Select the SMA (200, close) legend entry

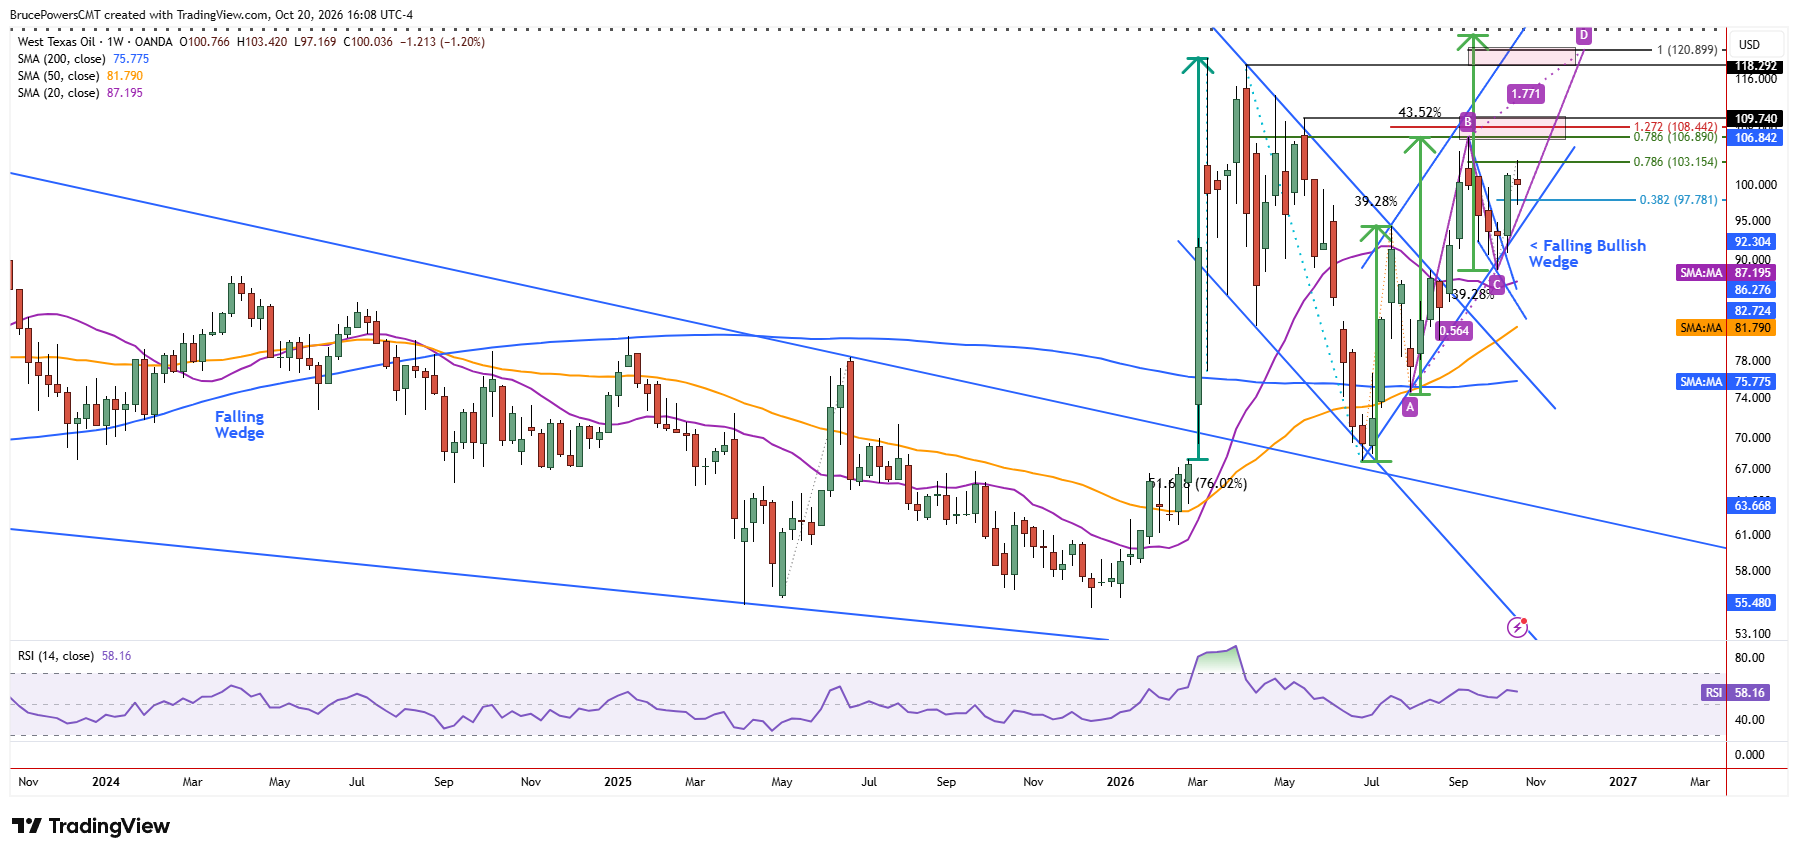[83, 59]
